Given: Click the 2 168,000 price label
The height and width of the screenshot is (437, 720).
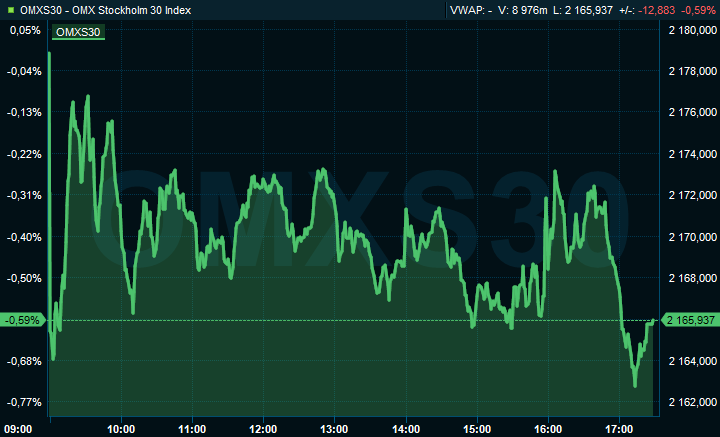Looking at the screenshot, I should coord(693,278).
